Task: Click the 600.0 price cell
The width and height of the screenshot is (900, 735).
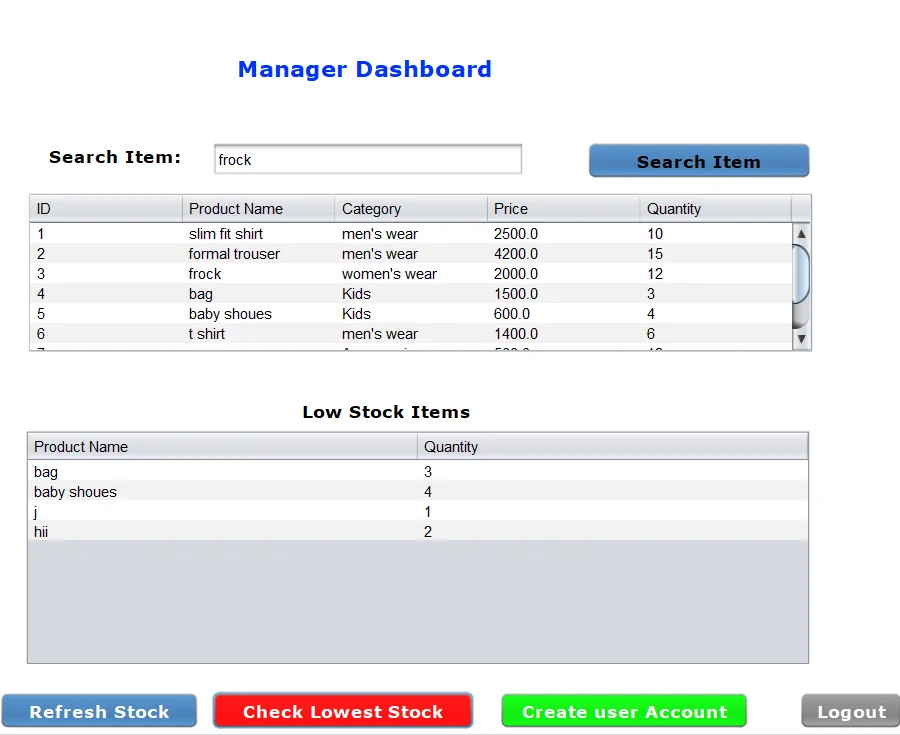Action: pyautogui.click(x=564, y=314)
